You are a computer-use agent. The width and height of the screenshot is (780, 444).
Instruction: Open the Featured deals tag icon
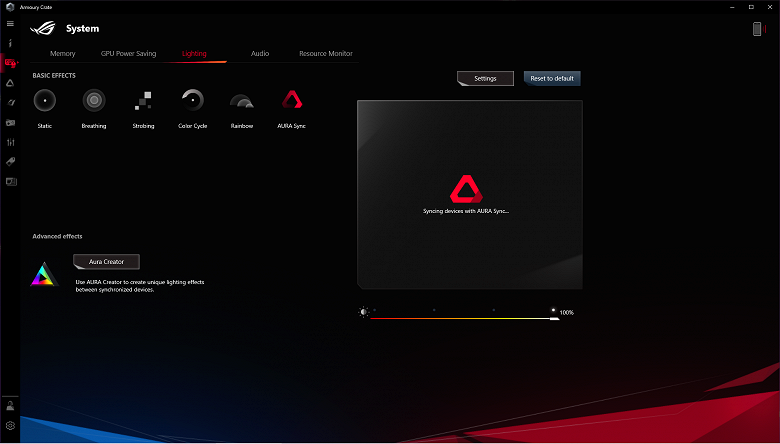[x=10, y=162]
